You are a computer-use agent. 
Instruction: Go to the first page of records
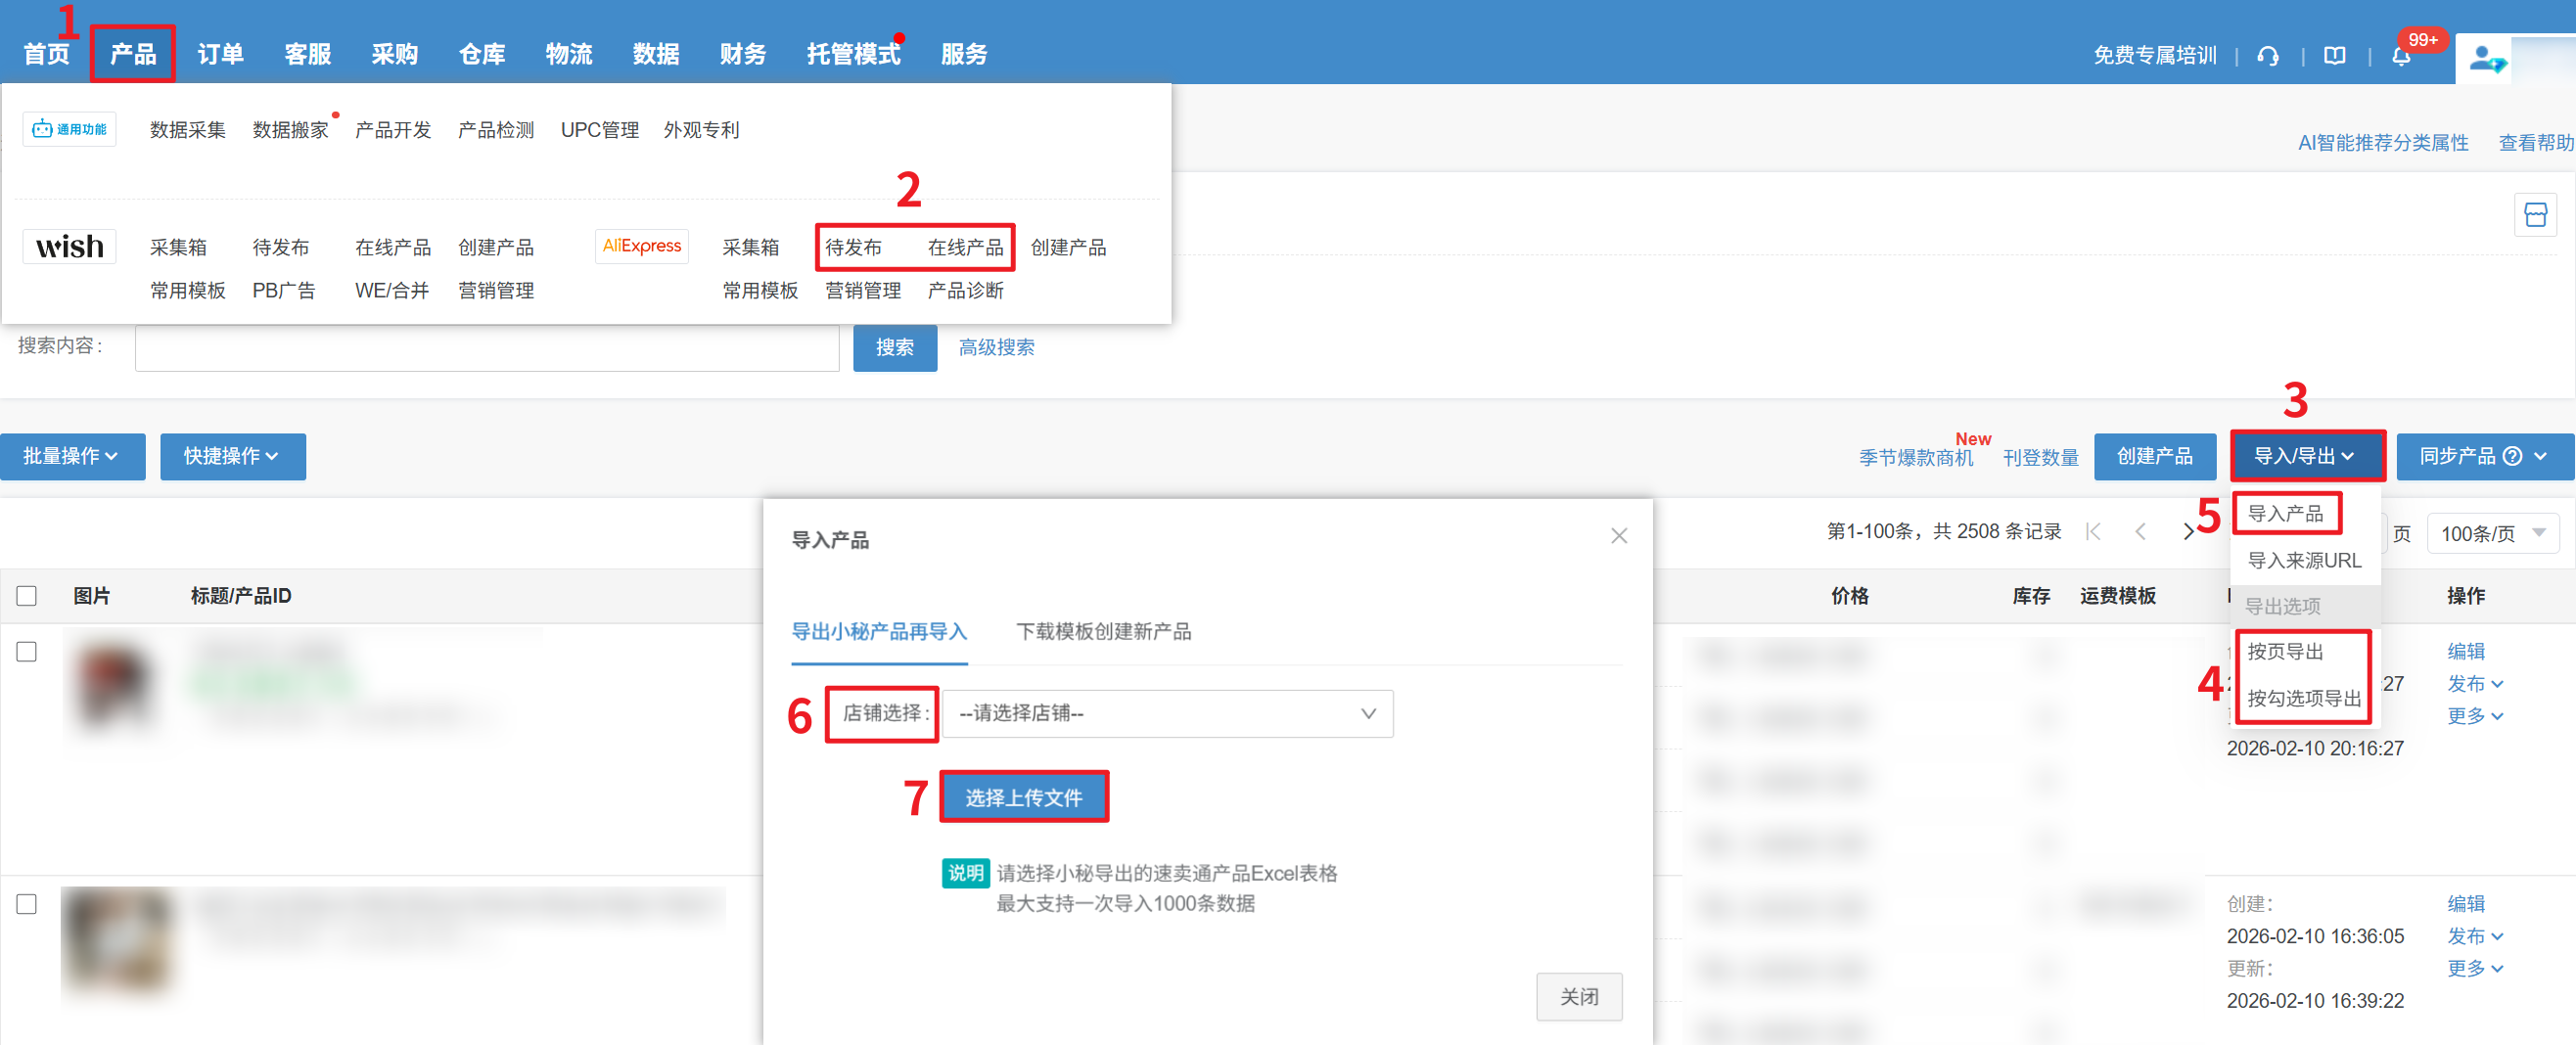coord(2093,532)
